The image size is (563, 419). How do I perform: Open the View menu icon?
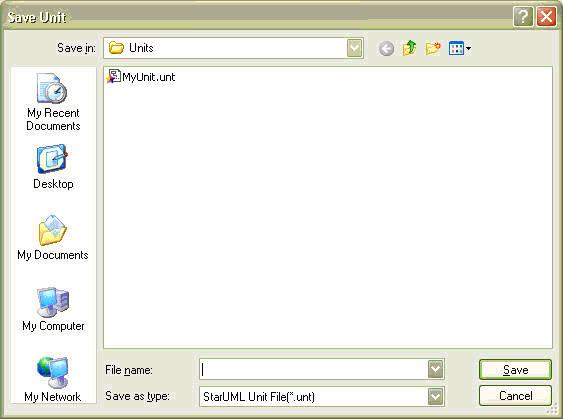(460, 48)
